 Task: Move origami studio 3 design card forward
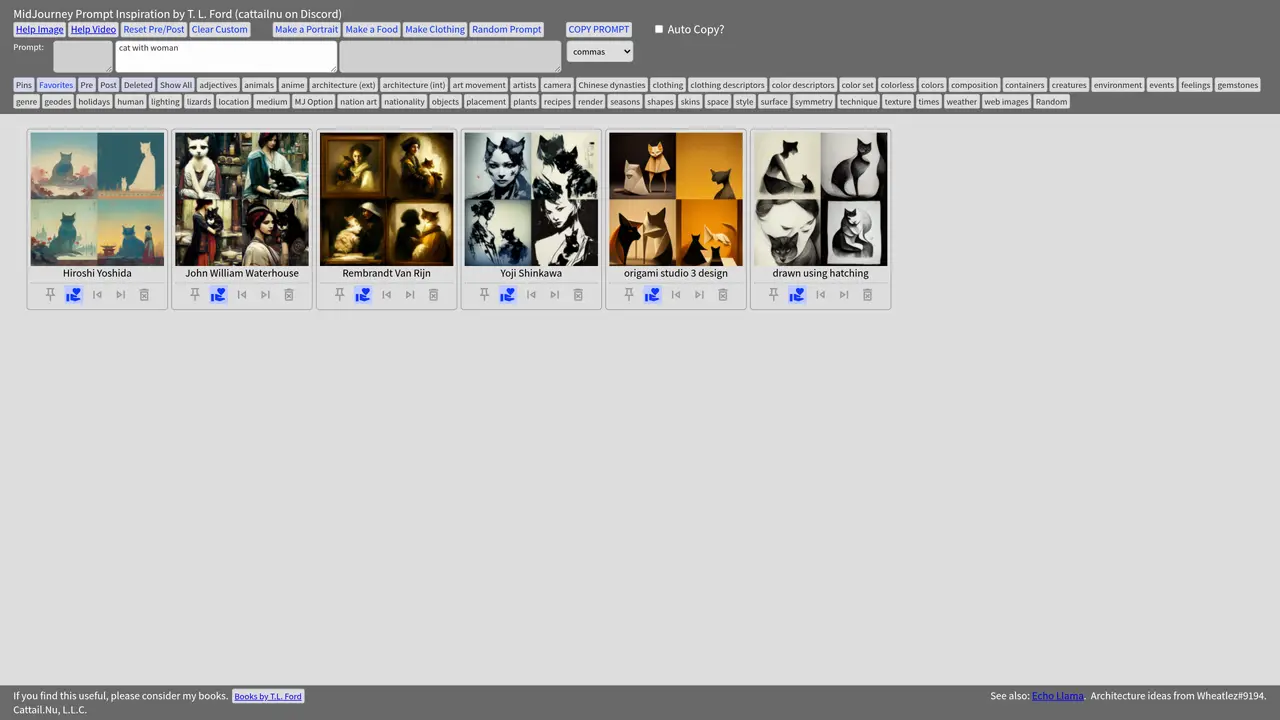point(699,295)
